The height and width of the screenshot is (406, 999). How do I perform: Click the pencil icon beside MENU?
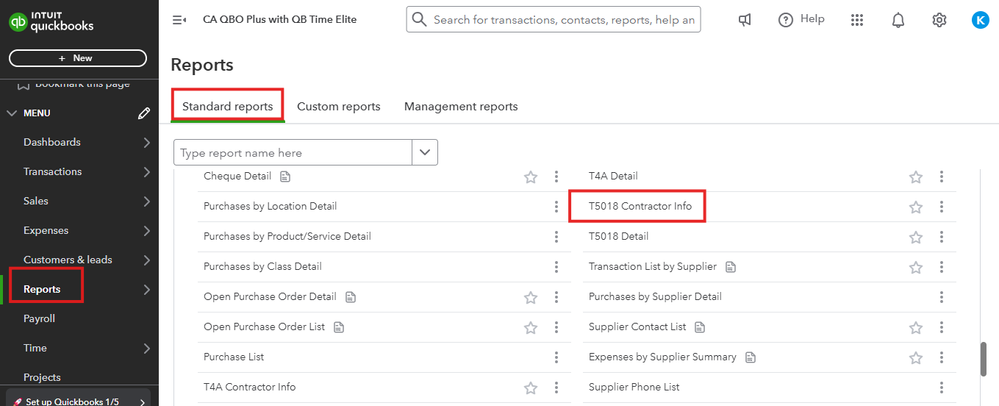(x=145, y=113)
